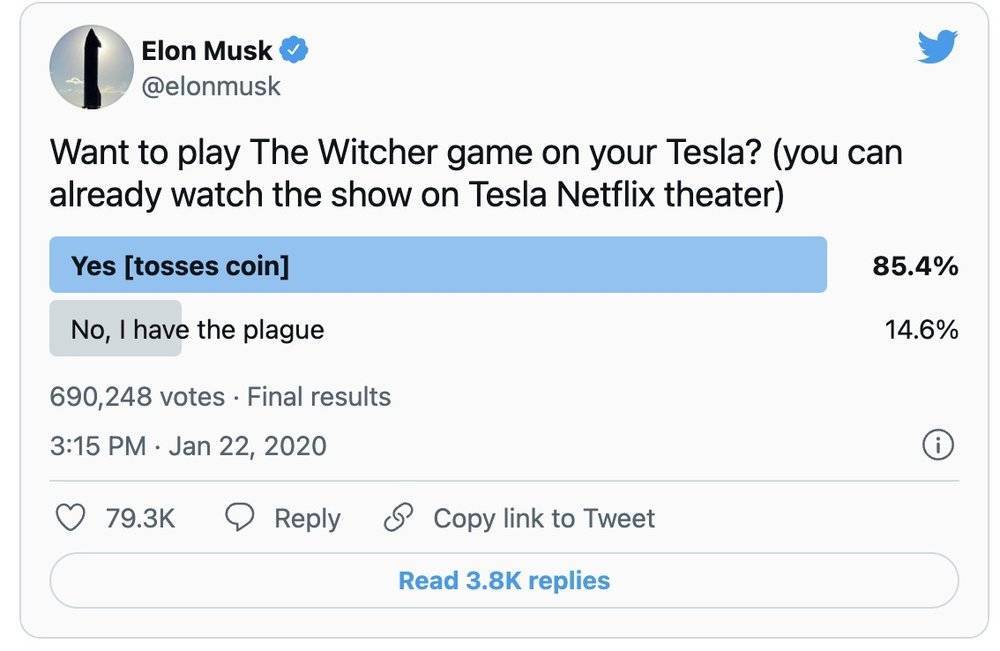Click the 79.3K likes count
Screen dimensions: 1000x651
140,518
